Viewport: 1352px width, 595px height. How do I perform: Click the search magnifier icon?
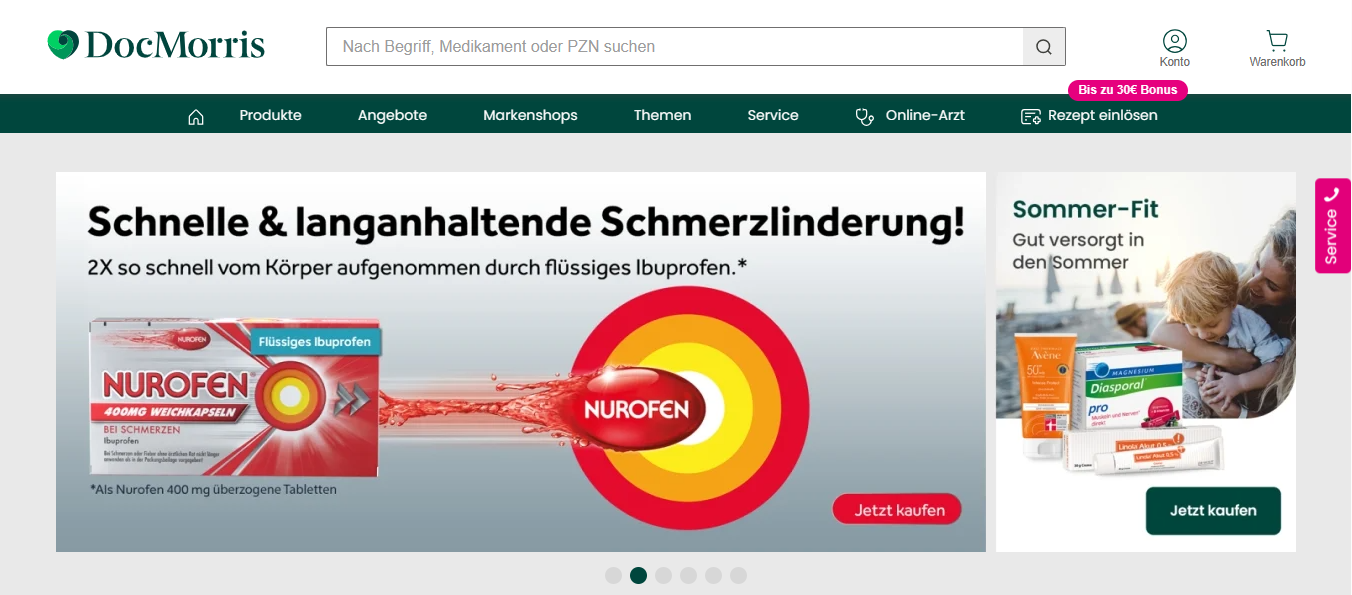1044,47
